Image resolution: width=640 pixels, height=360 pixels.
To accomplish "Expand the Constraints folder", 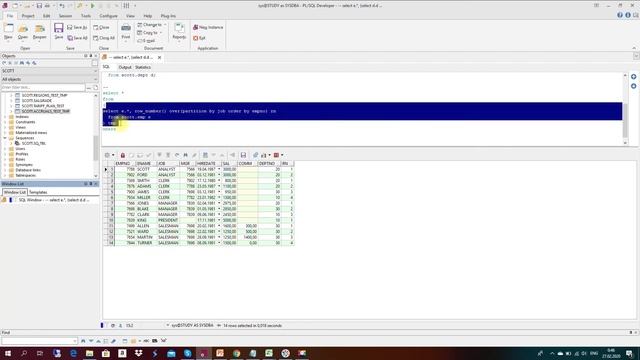I will [5, 122].
